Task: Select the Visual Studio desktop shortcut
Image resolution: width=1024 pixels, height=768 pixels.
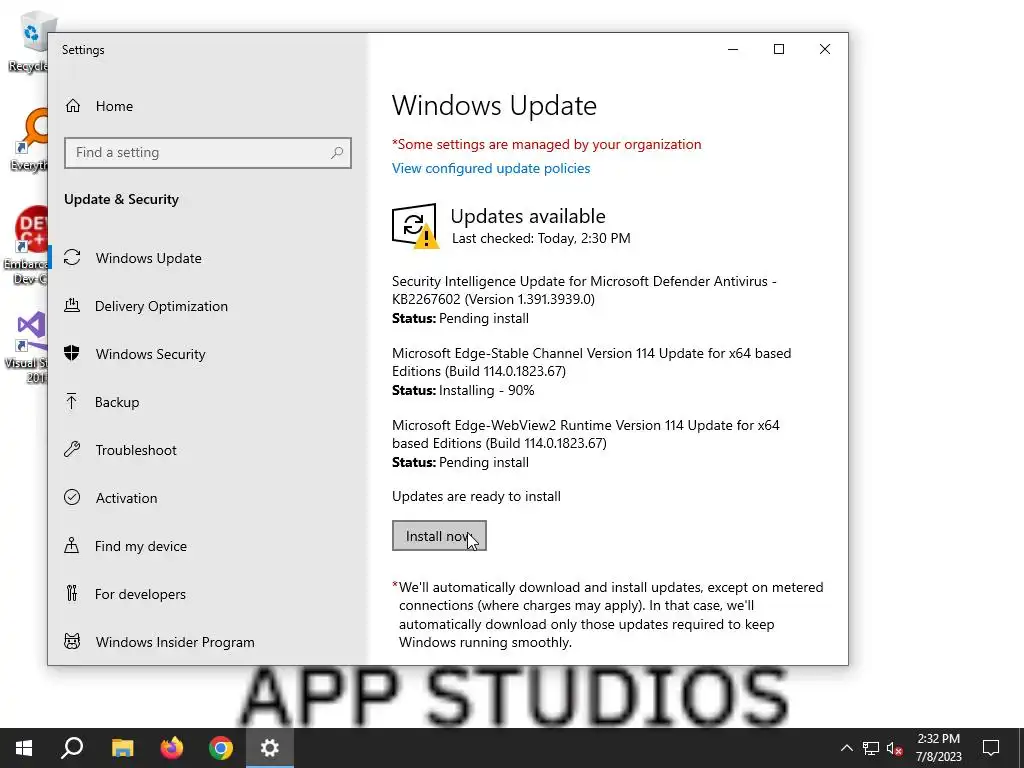Action: tap(27, 346)
